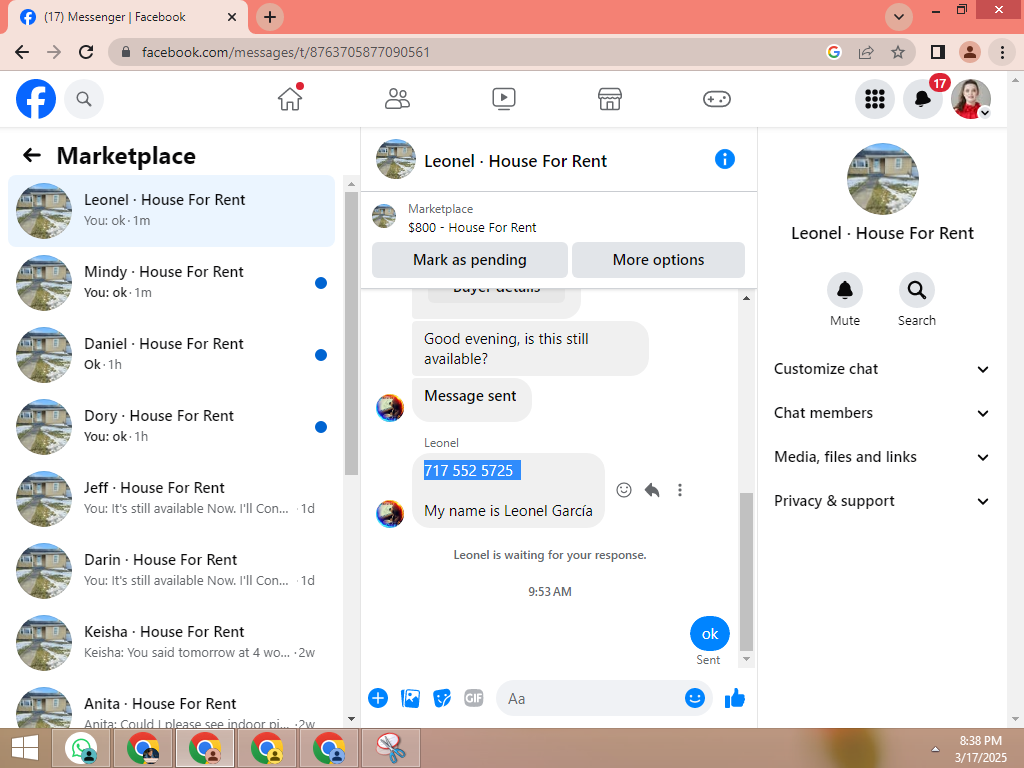Screen dimensions: 1024x768
Task: Expand Customize chat section
Action: click(880, 369)
